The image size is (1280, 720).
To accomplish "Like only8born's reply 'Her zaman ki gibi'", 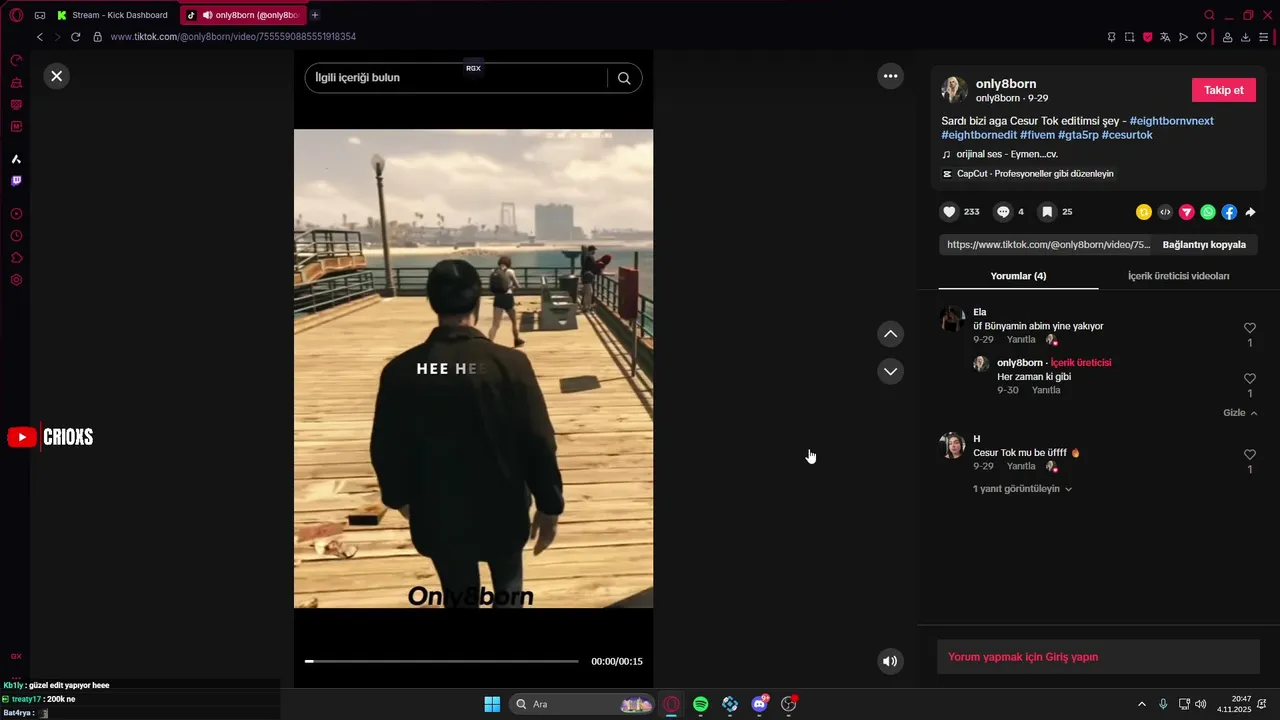I will pyautogui.click(x=1249, y=379).
